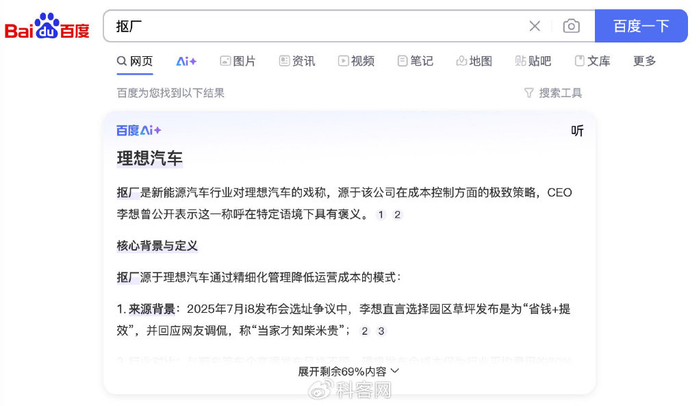Select the 网页 tab
This screenshot has height=406, width=700.
(x=135, y=61)
